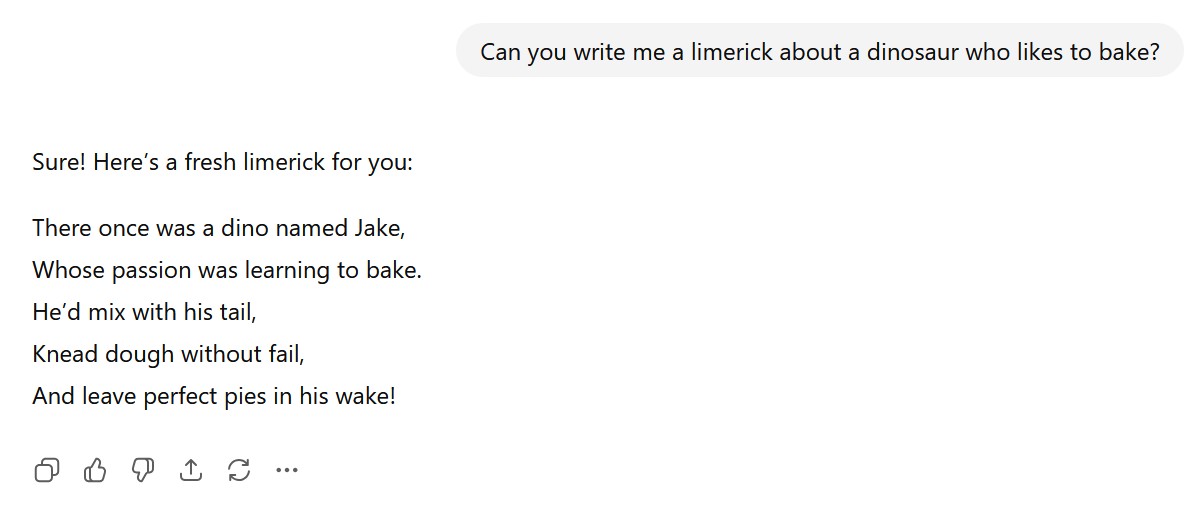The width and height of the screenshot is (1189, 505).
Task: Click the user's dinosaur limerick request bubble
Action: click(818, 52)
